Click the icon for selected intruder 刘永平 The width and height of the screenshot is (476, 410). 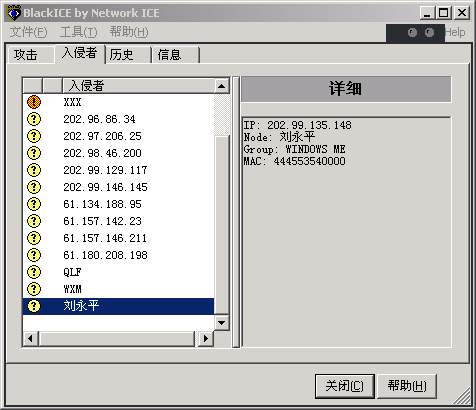(x=34, y=306)
